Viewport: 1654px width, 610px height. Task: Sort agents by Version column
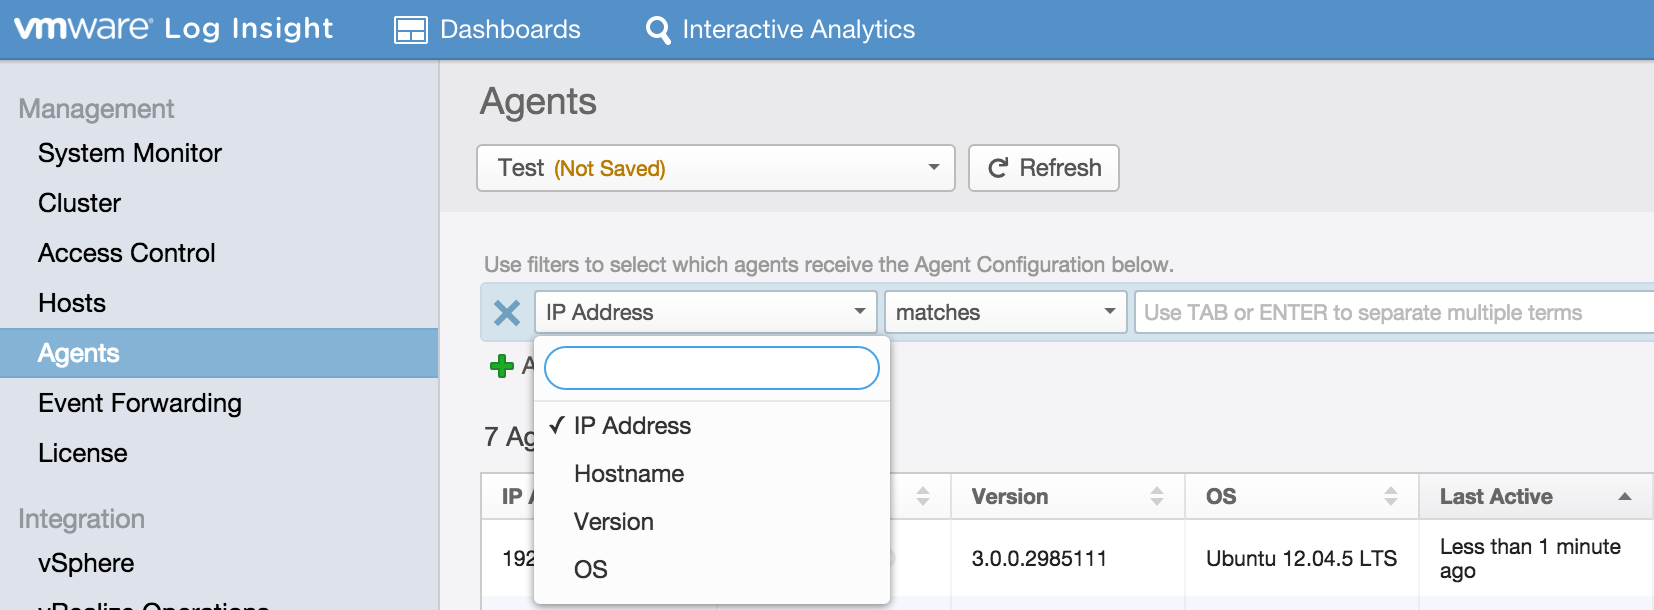click(x=1066, y=496)
